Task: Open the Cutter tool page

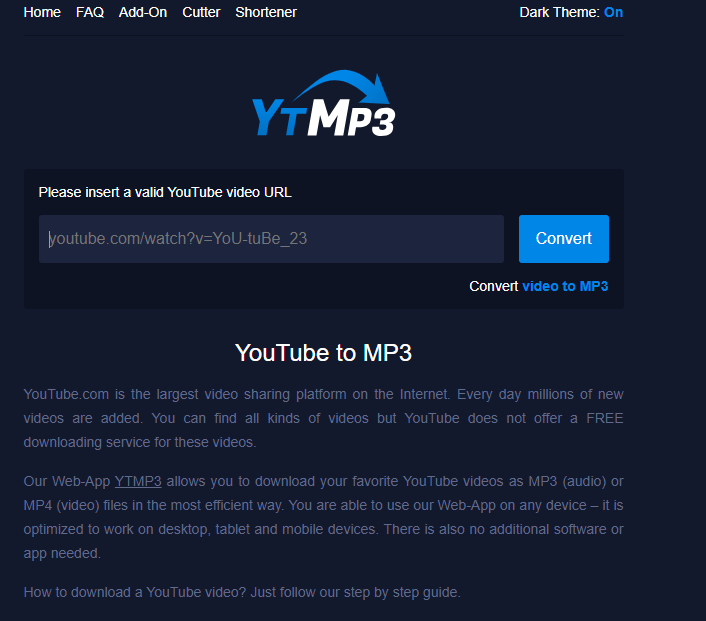Action: (x=201, y=12)
